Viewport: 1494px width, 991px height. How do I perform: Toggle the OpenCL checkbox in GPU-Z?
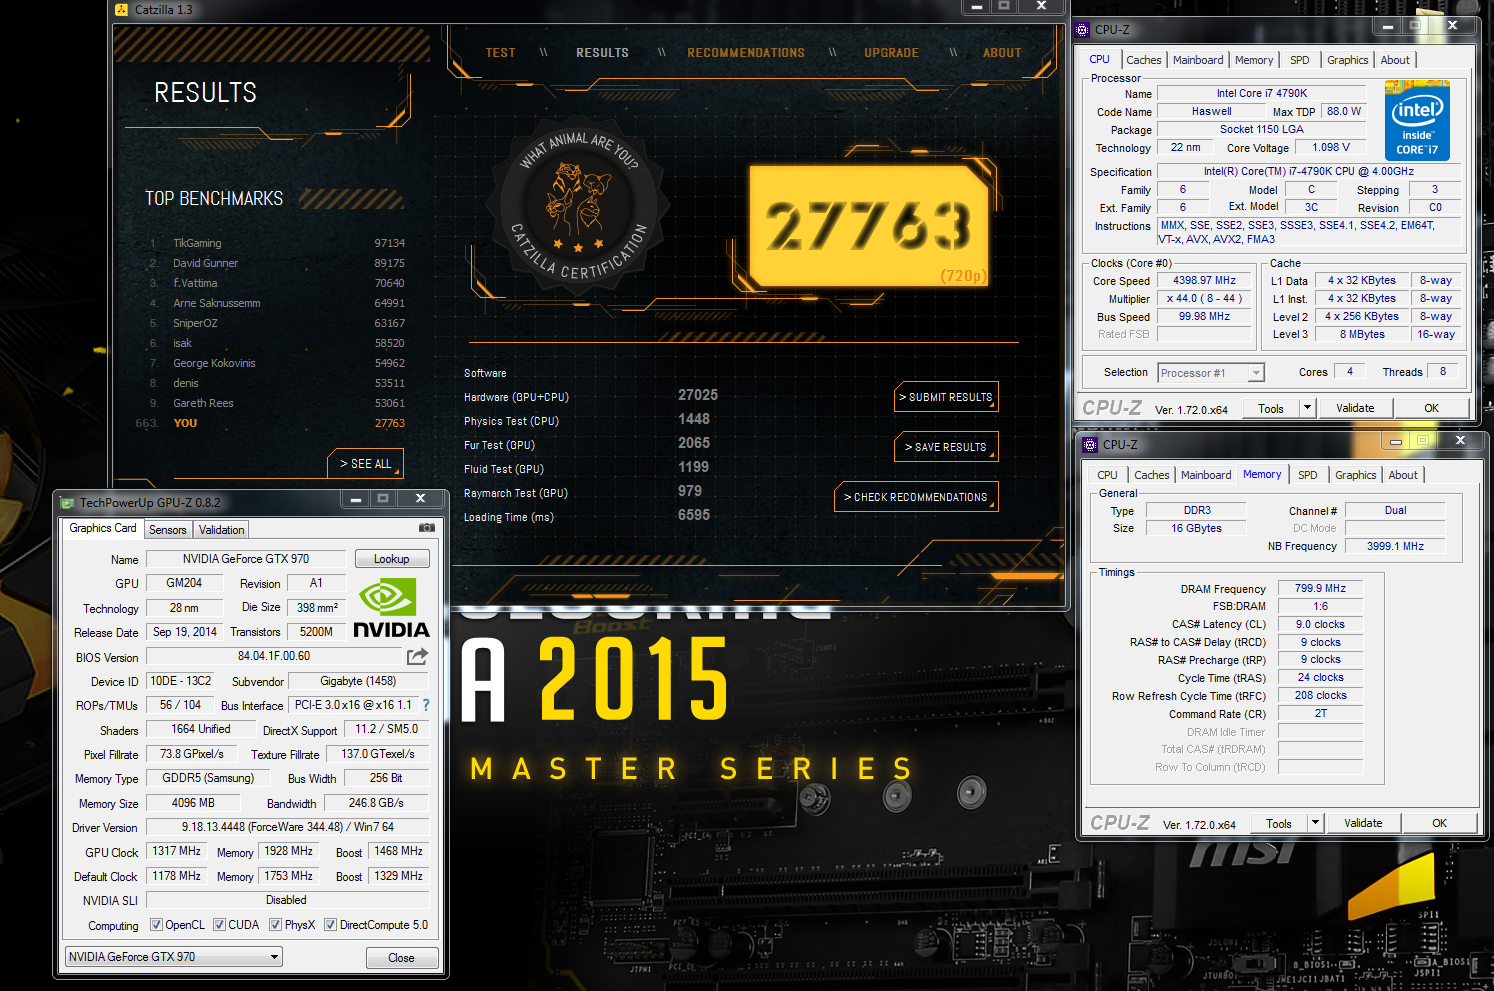click(156, 925)
